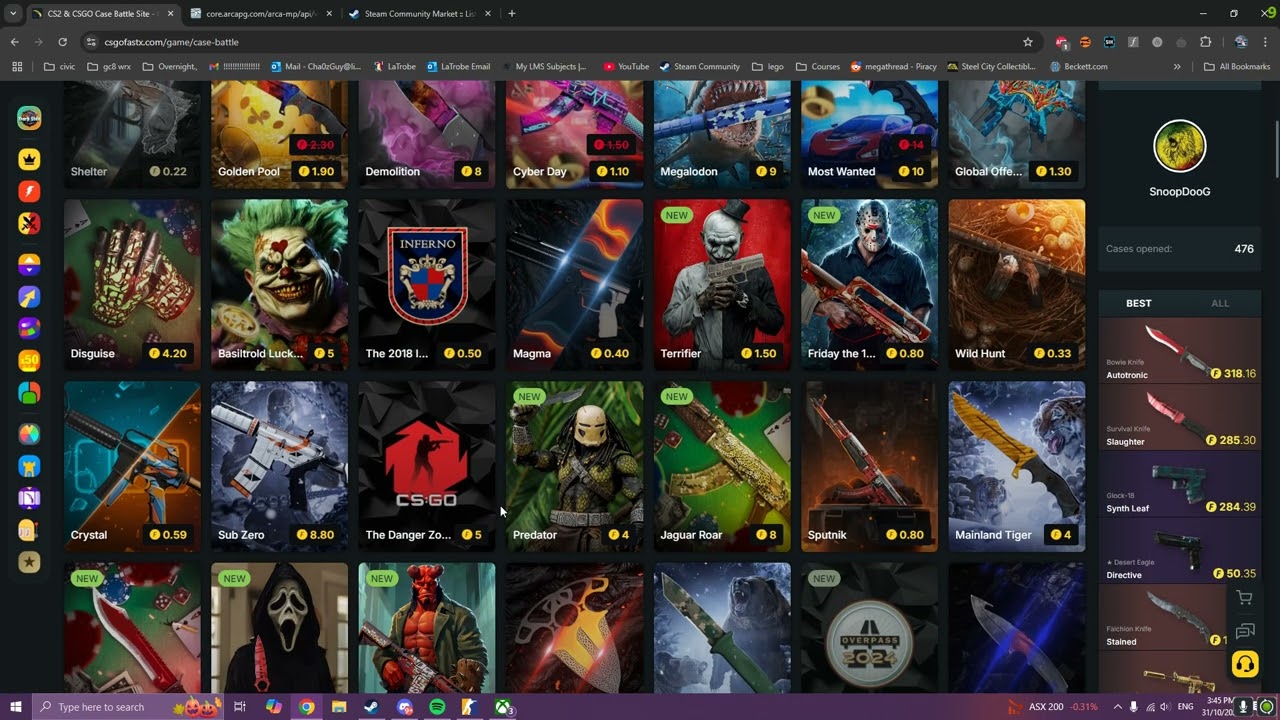Select the Mainland Tiger case

[1017, 466]
